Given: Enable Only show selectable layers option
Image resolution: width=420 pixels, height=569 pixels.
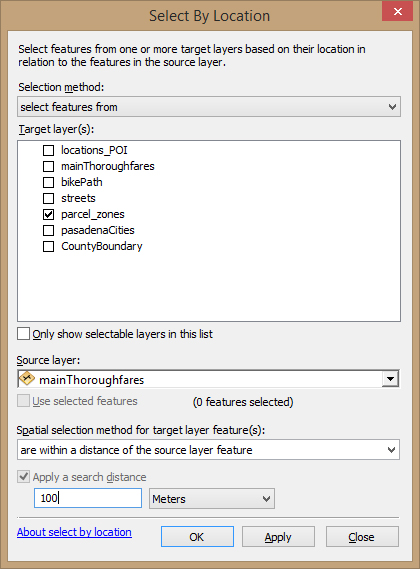Looking at the screenshot, I should [24, 334].
